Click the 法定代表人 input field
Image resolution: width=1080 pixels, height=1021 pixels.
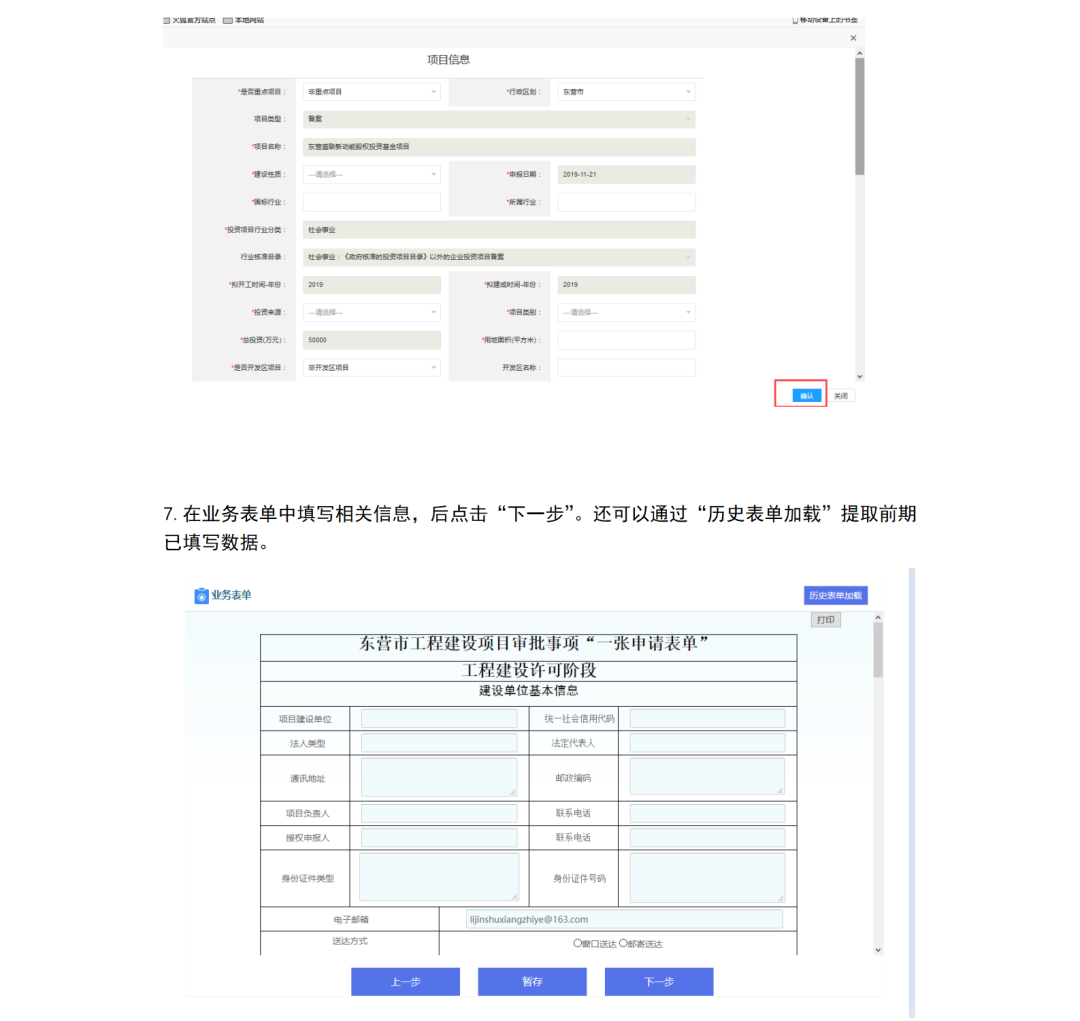pos(707,743)
